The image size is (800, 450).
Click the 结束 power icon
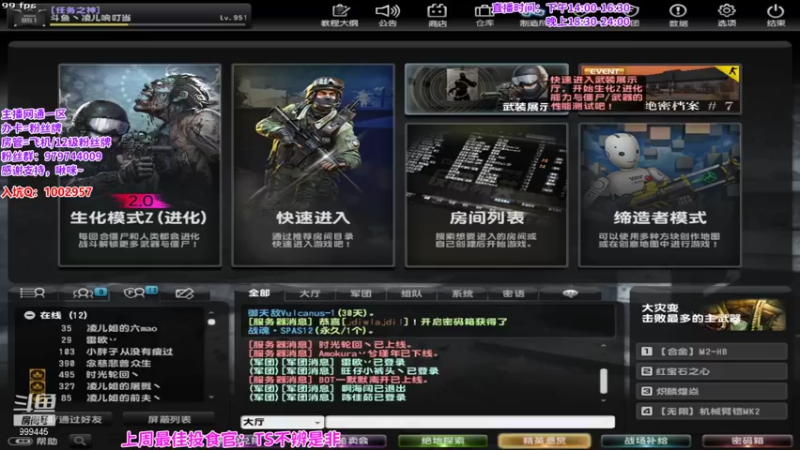(775, 15)
